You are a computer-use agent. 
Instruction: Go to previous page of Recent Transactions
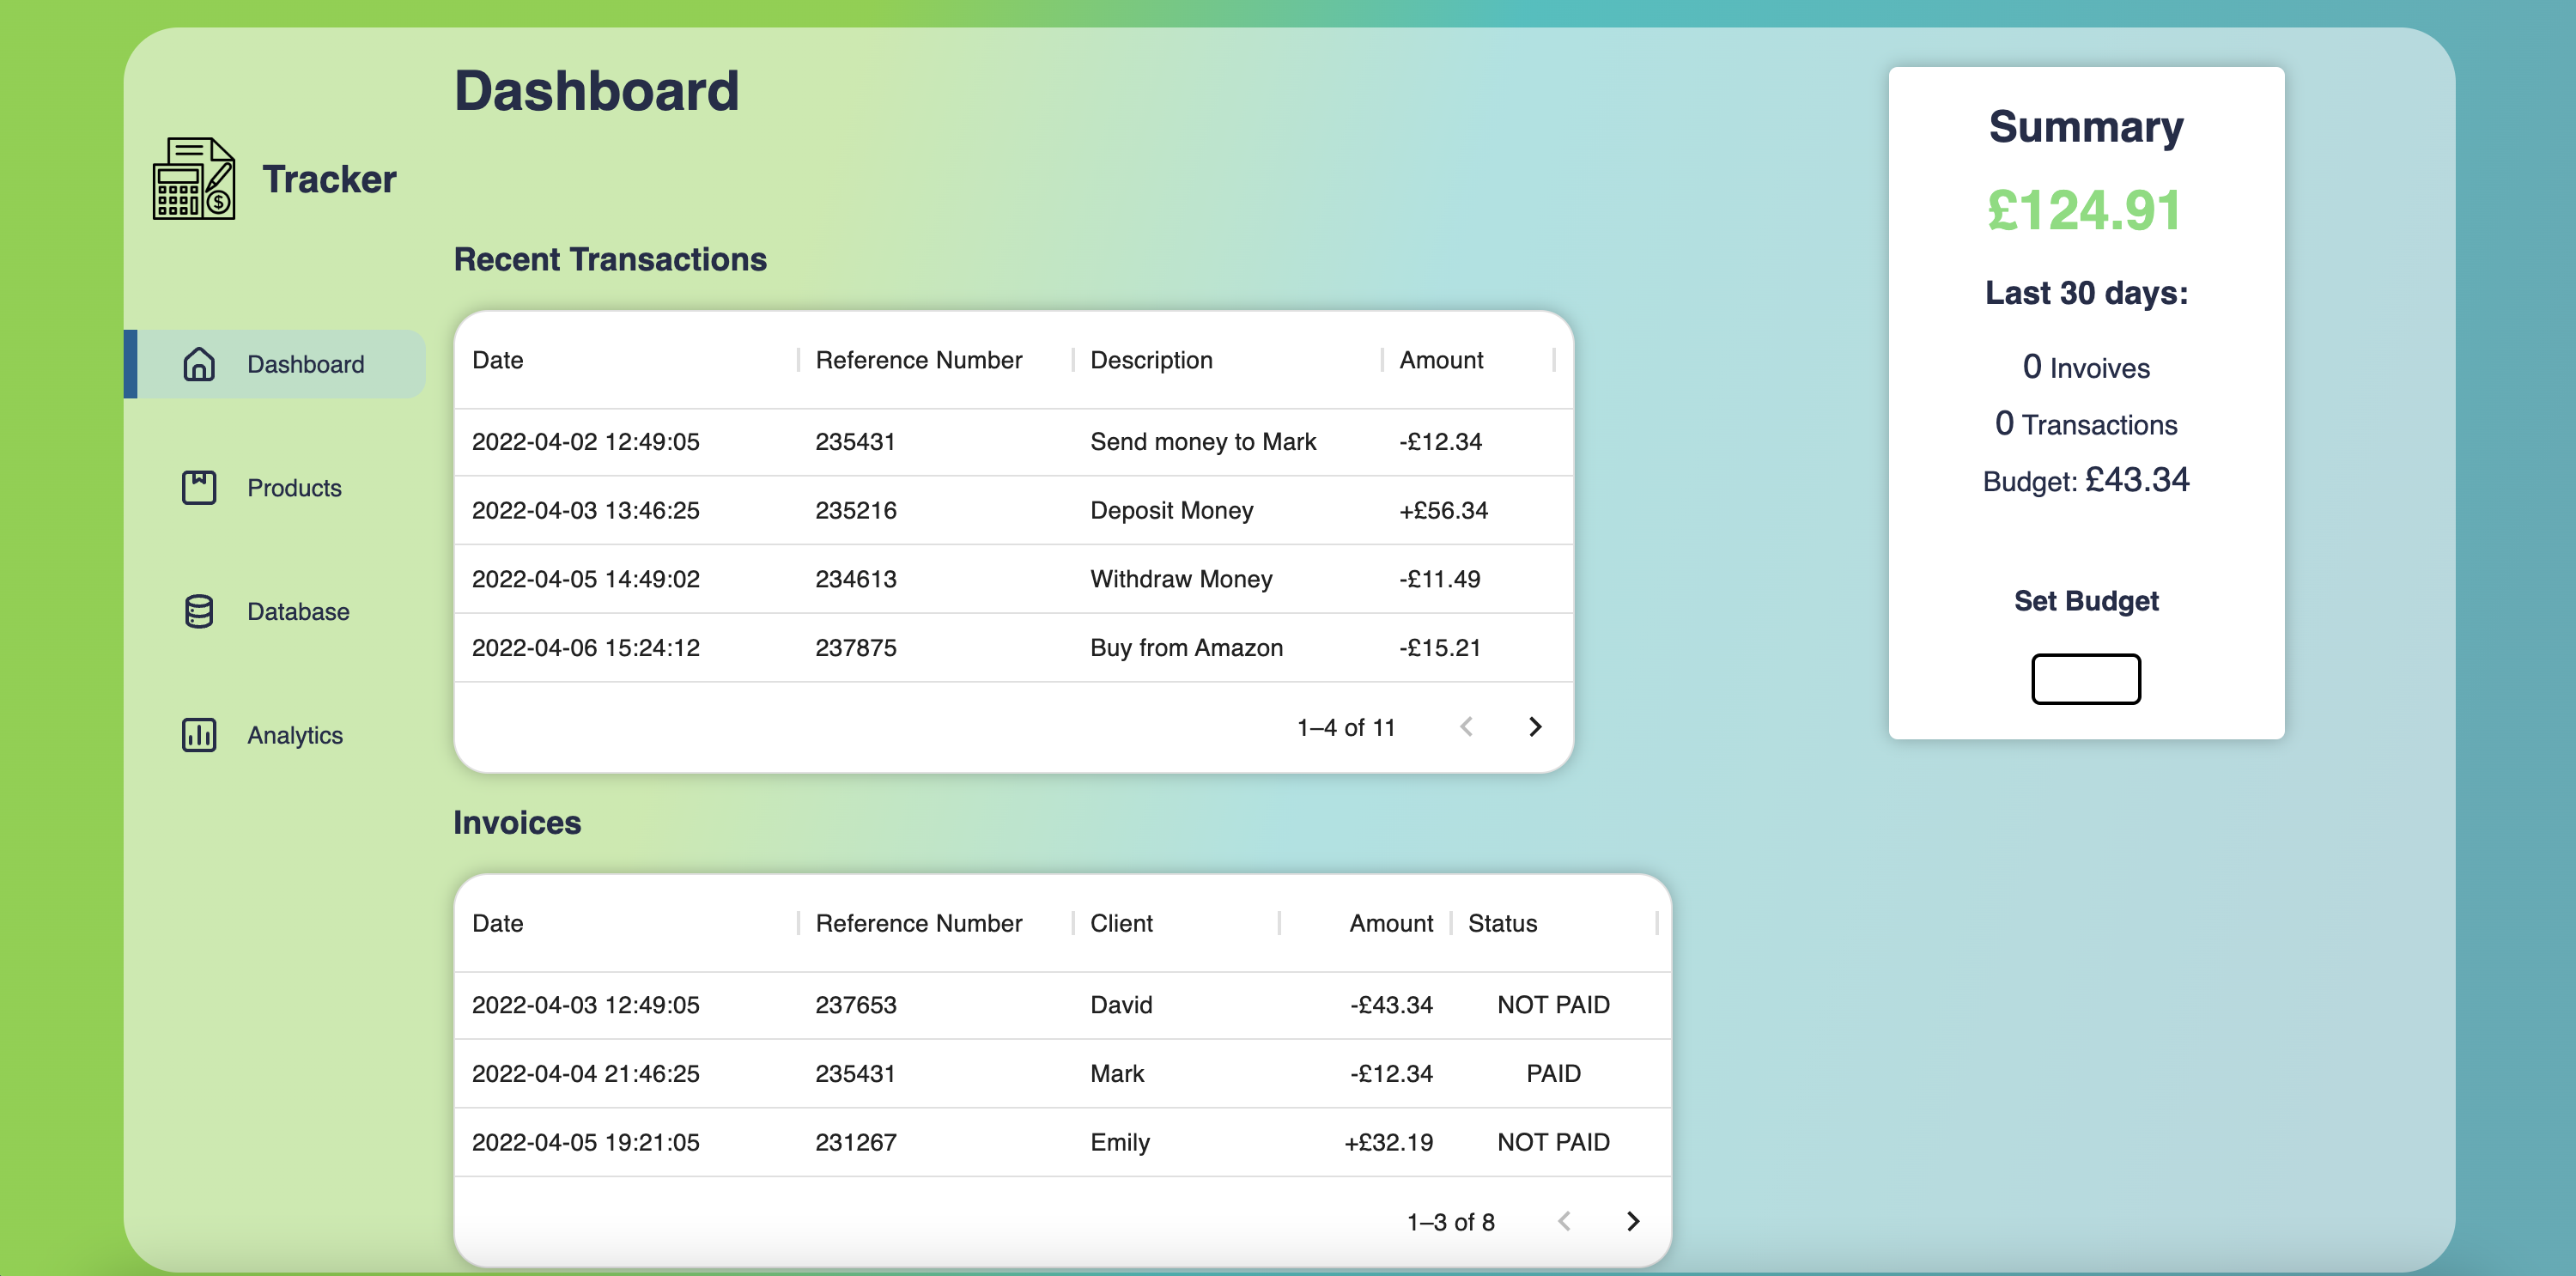1466,727
